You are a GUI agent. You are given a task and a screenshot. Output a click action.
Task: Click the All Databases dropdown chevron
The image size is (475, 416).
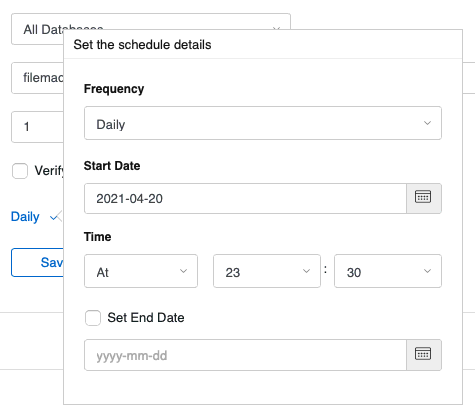pyautogui.click(x=276, y=29)
